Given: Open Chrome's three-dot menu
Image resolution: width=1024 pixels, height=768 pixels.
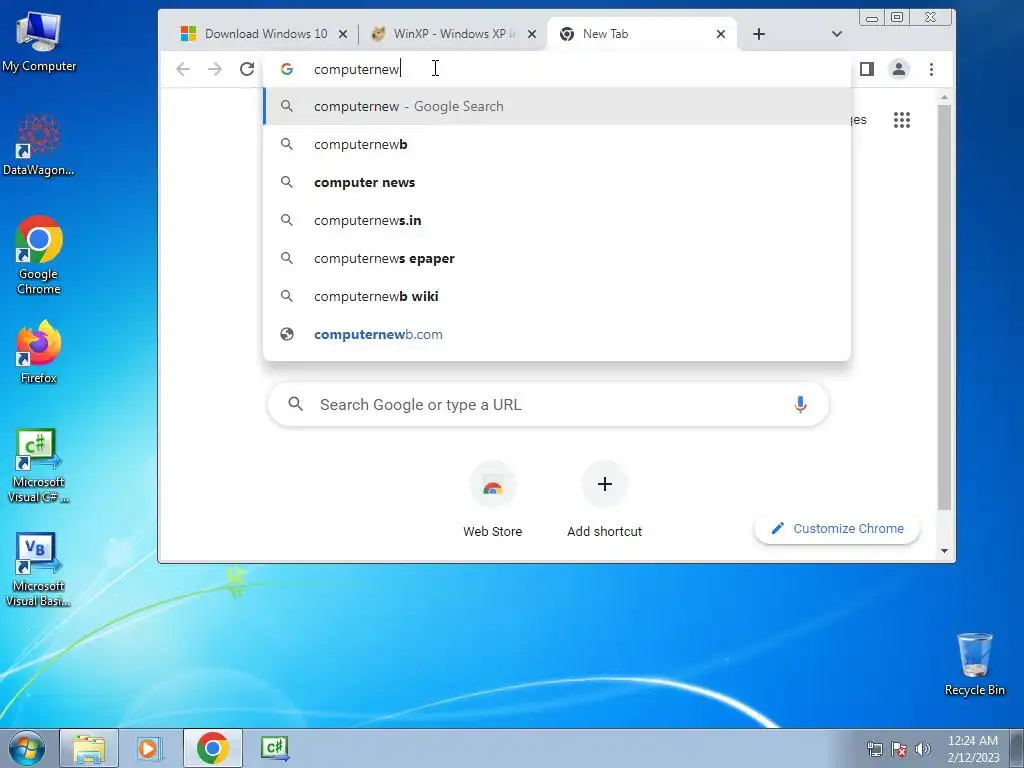Looking at the screenshot, I should pyautogui.click(x=931, y=69).
